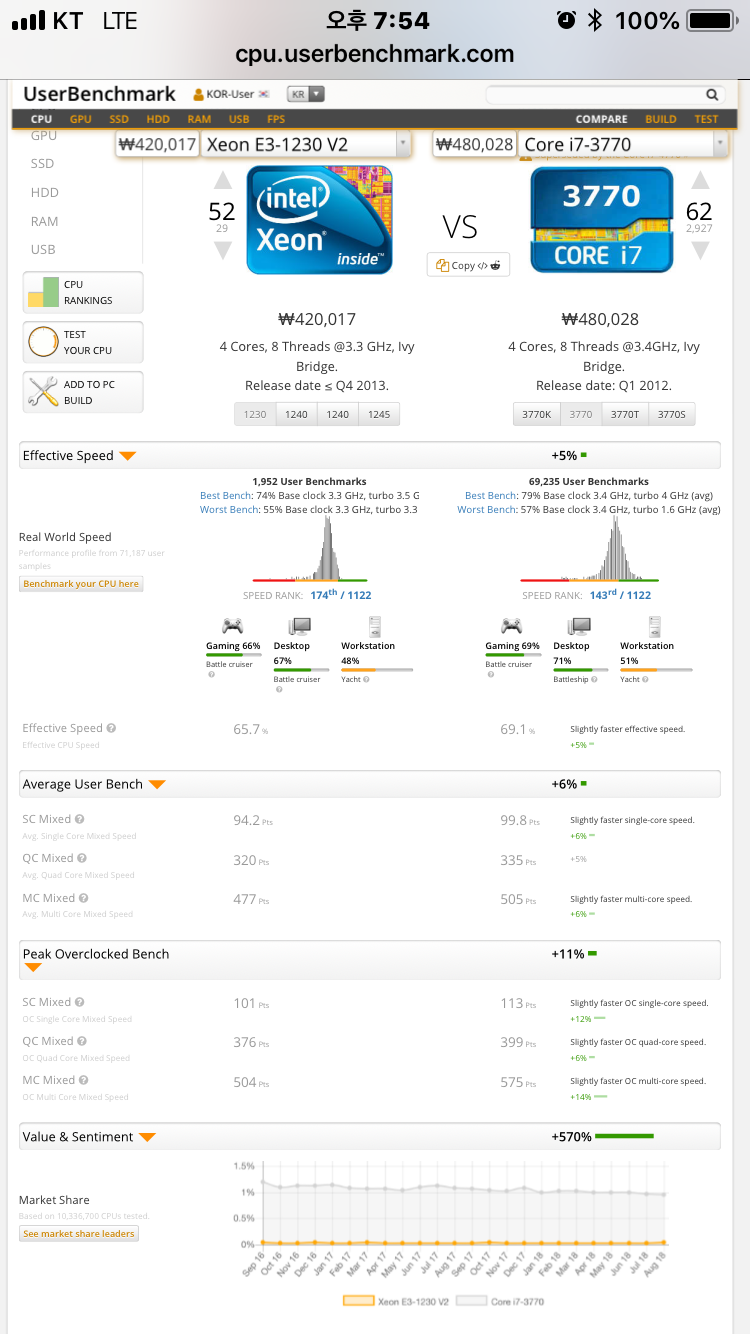Tap the cpu.userbenchmark.com address bar
The image size is (750, 1334).
coord(375,54)
